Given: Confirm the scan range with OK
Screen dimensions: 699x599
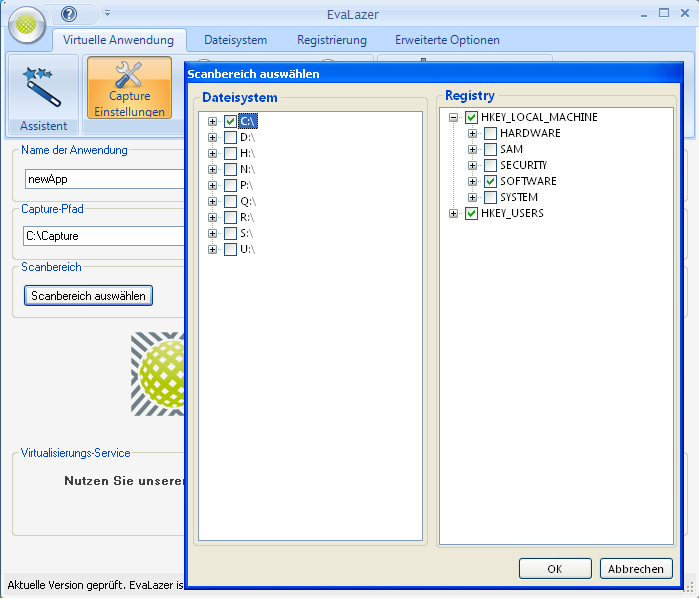Looking at the screenshot, I should pyautogui.click(x=555, y=569).
